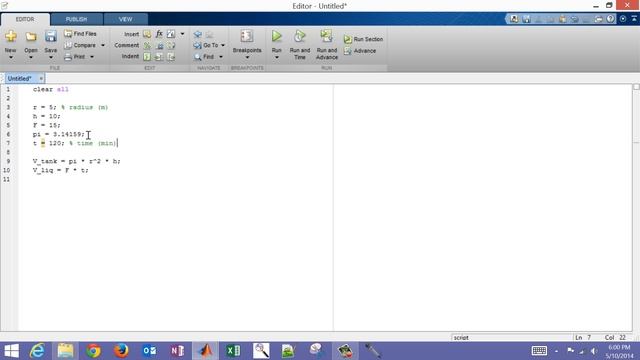Open Google Chrome from taskbar

pyautogui.click(x=93, y=351)
